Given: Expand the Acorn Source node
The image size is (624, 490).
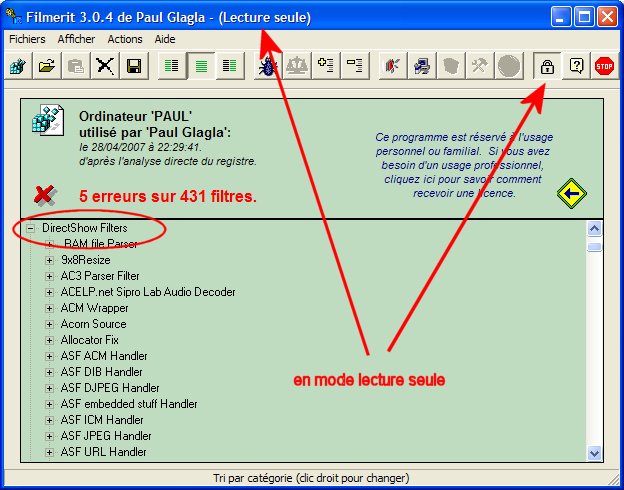Looking at the screenshot, I should click(x=49, y=324).
